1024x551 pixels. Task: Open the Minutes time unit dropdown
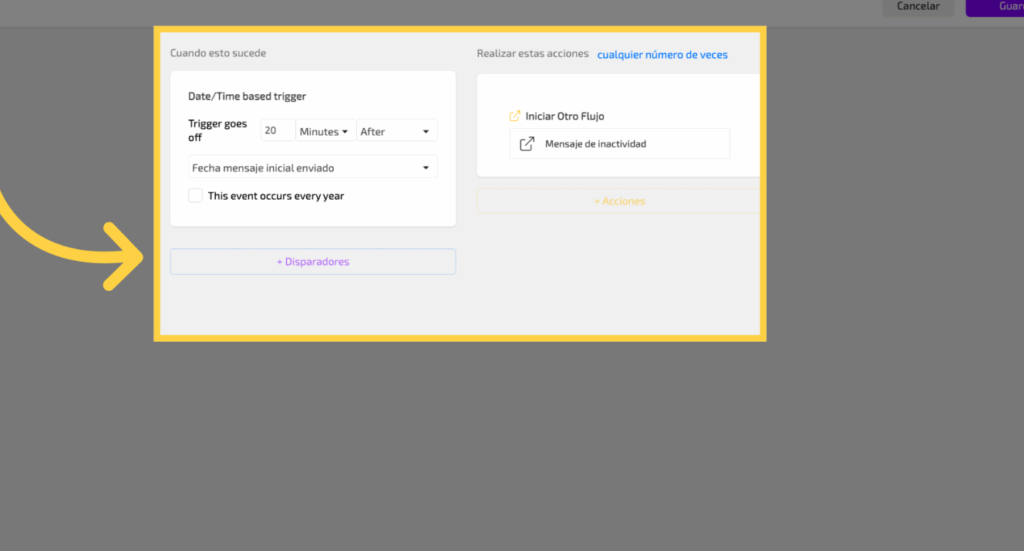(x=325, y=131)
